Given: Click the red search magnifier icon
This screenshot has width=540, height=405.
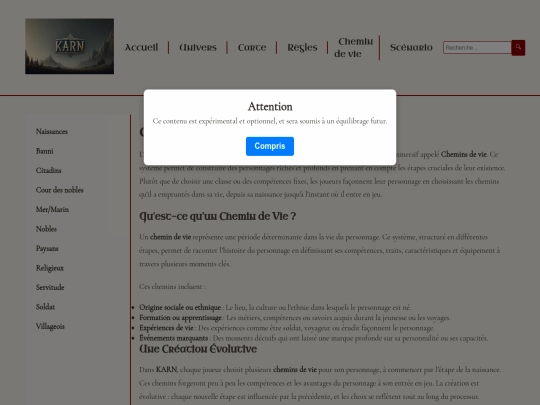Looking at the screenshot, I should click(518, 48).
